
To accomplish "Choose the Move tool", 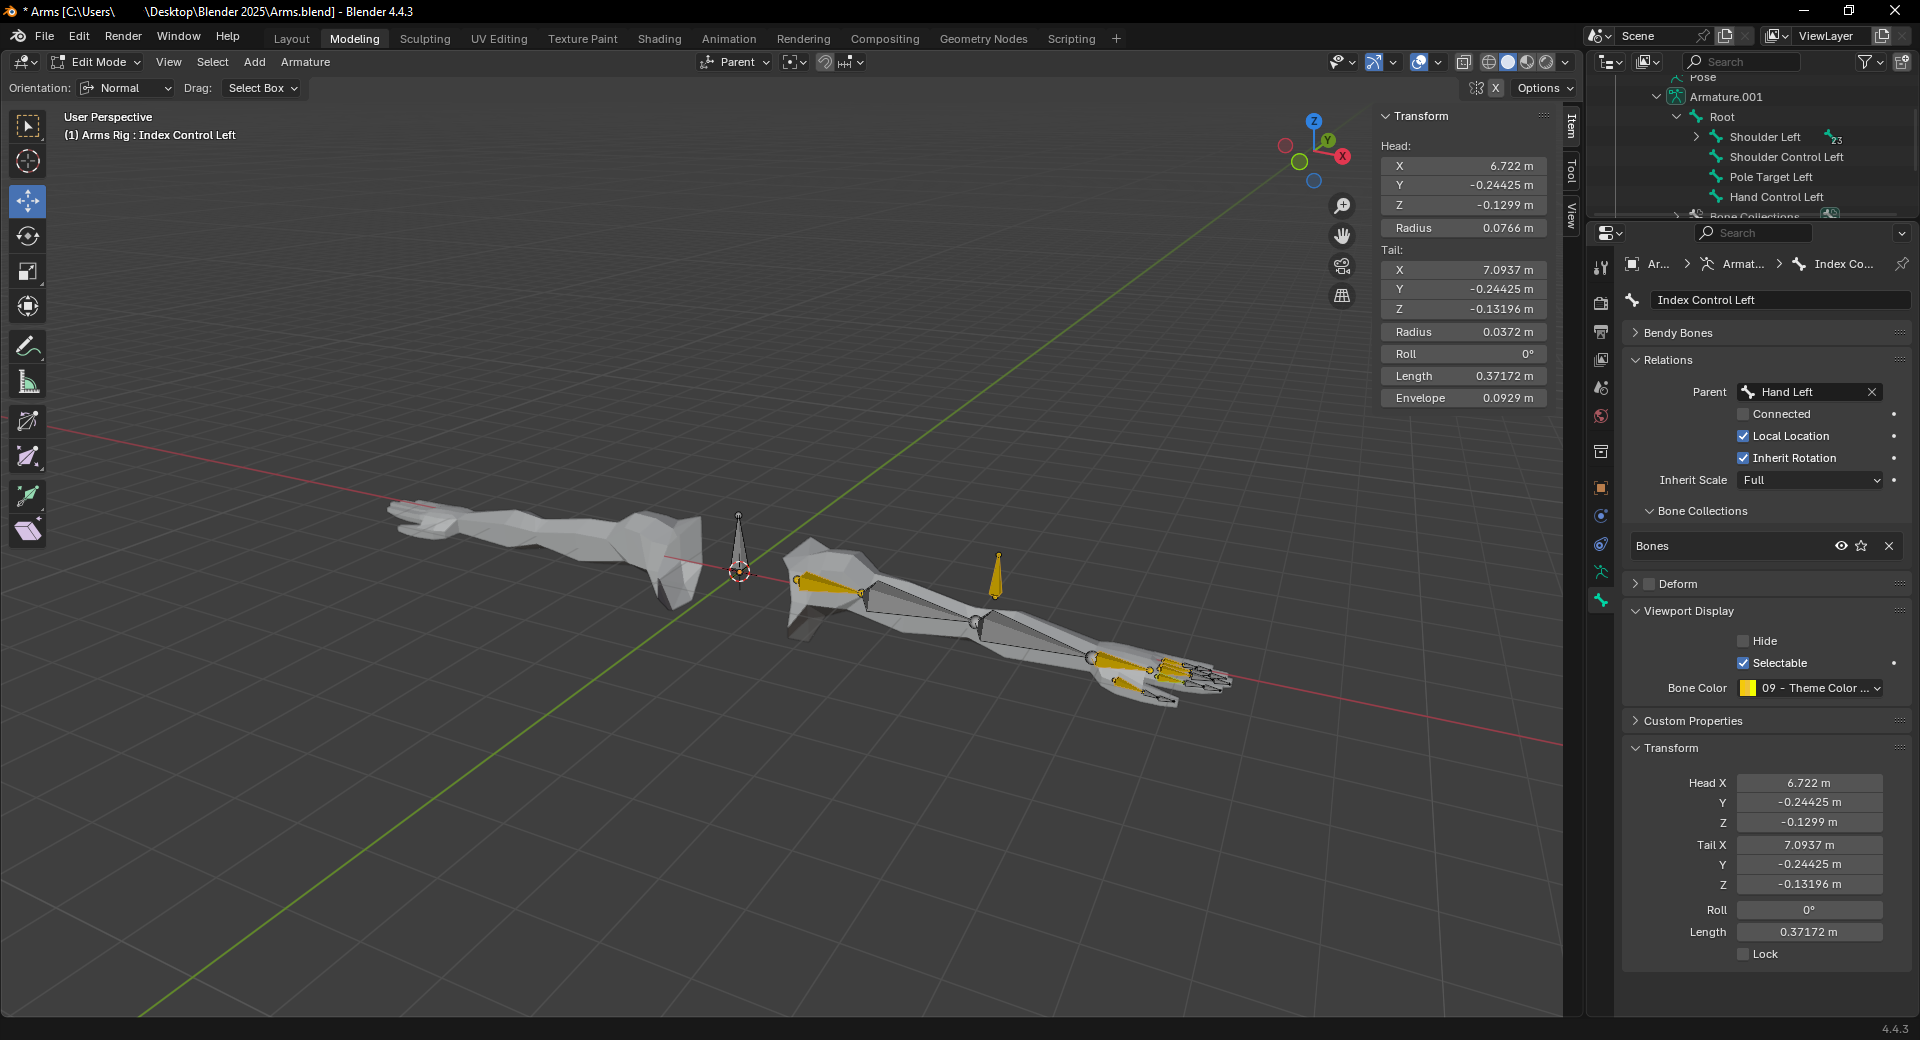I will click(28, 201).
